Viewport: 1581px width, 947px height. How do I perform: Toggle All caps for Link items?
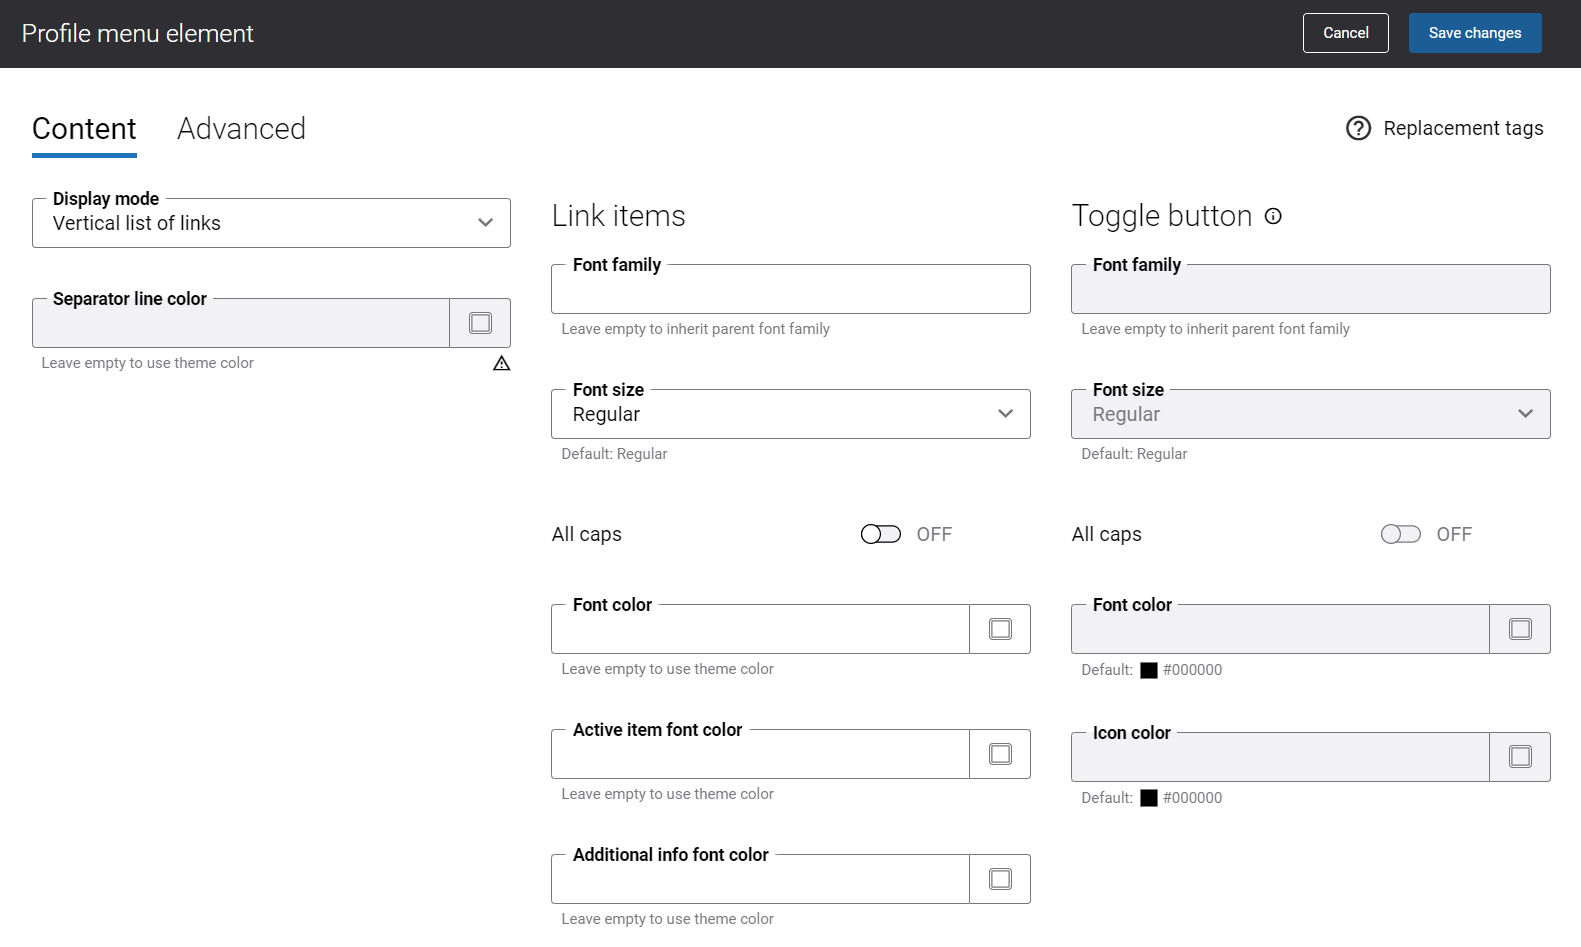point(881,534)
